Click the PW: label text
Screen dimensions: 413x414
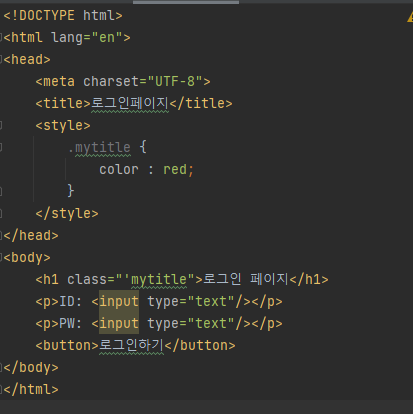71,324
